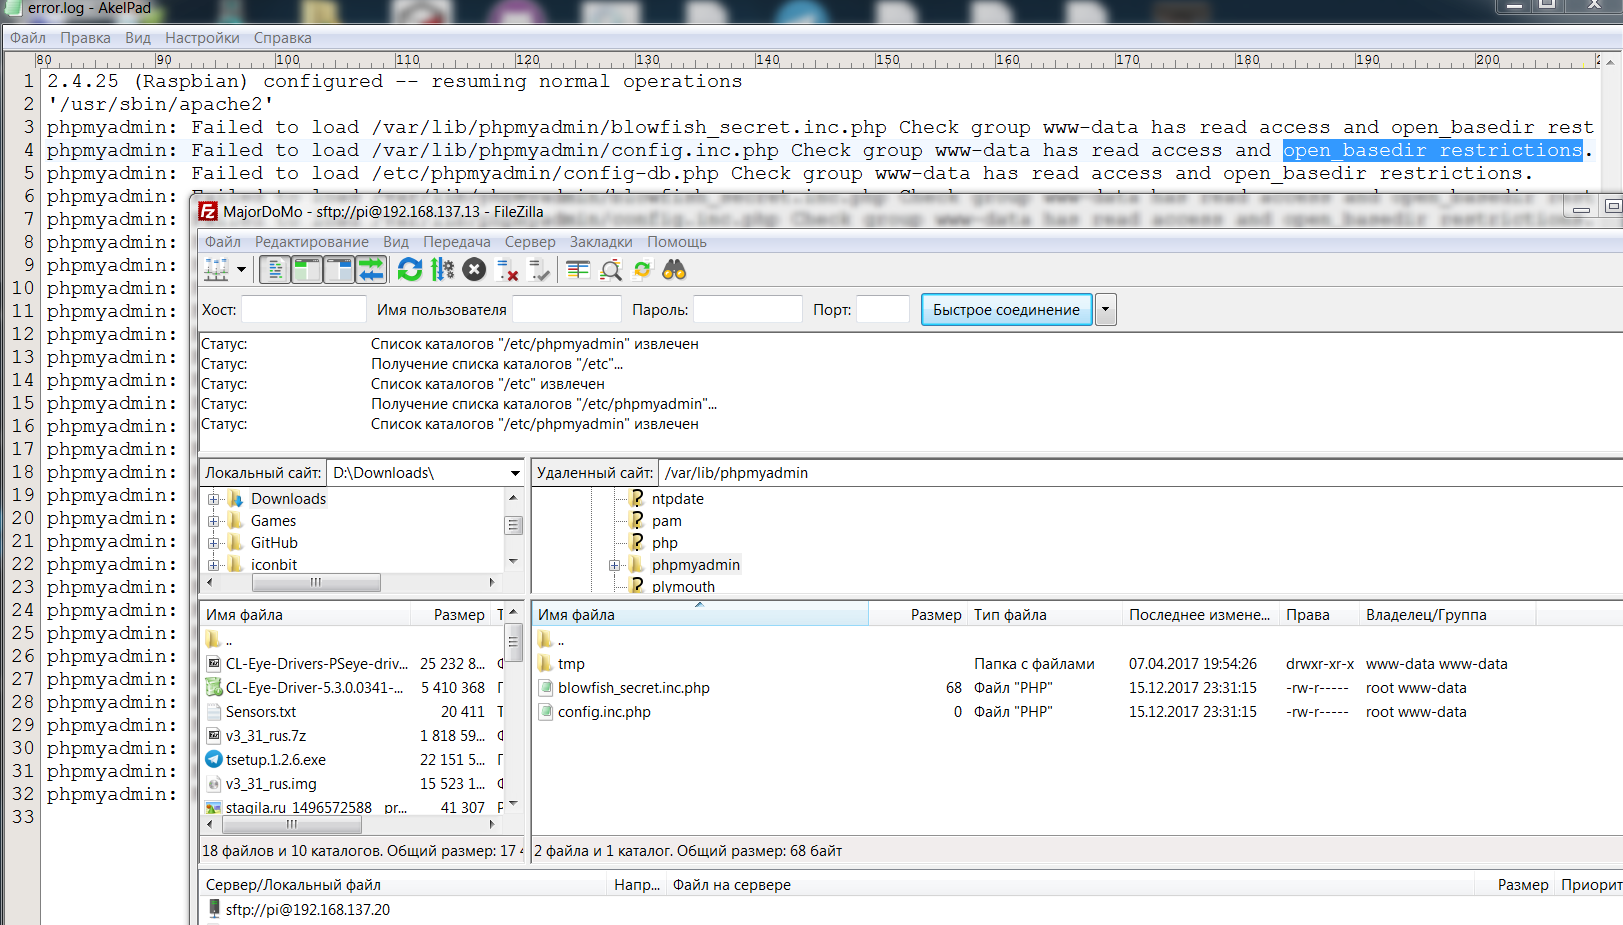Toggle message log display
The image size is (1623, 925).
click(x=275, y=270)
